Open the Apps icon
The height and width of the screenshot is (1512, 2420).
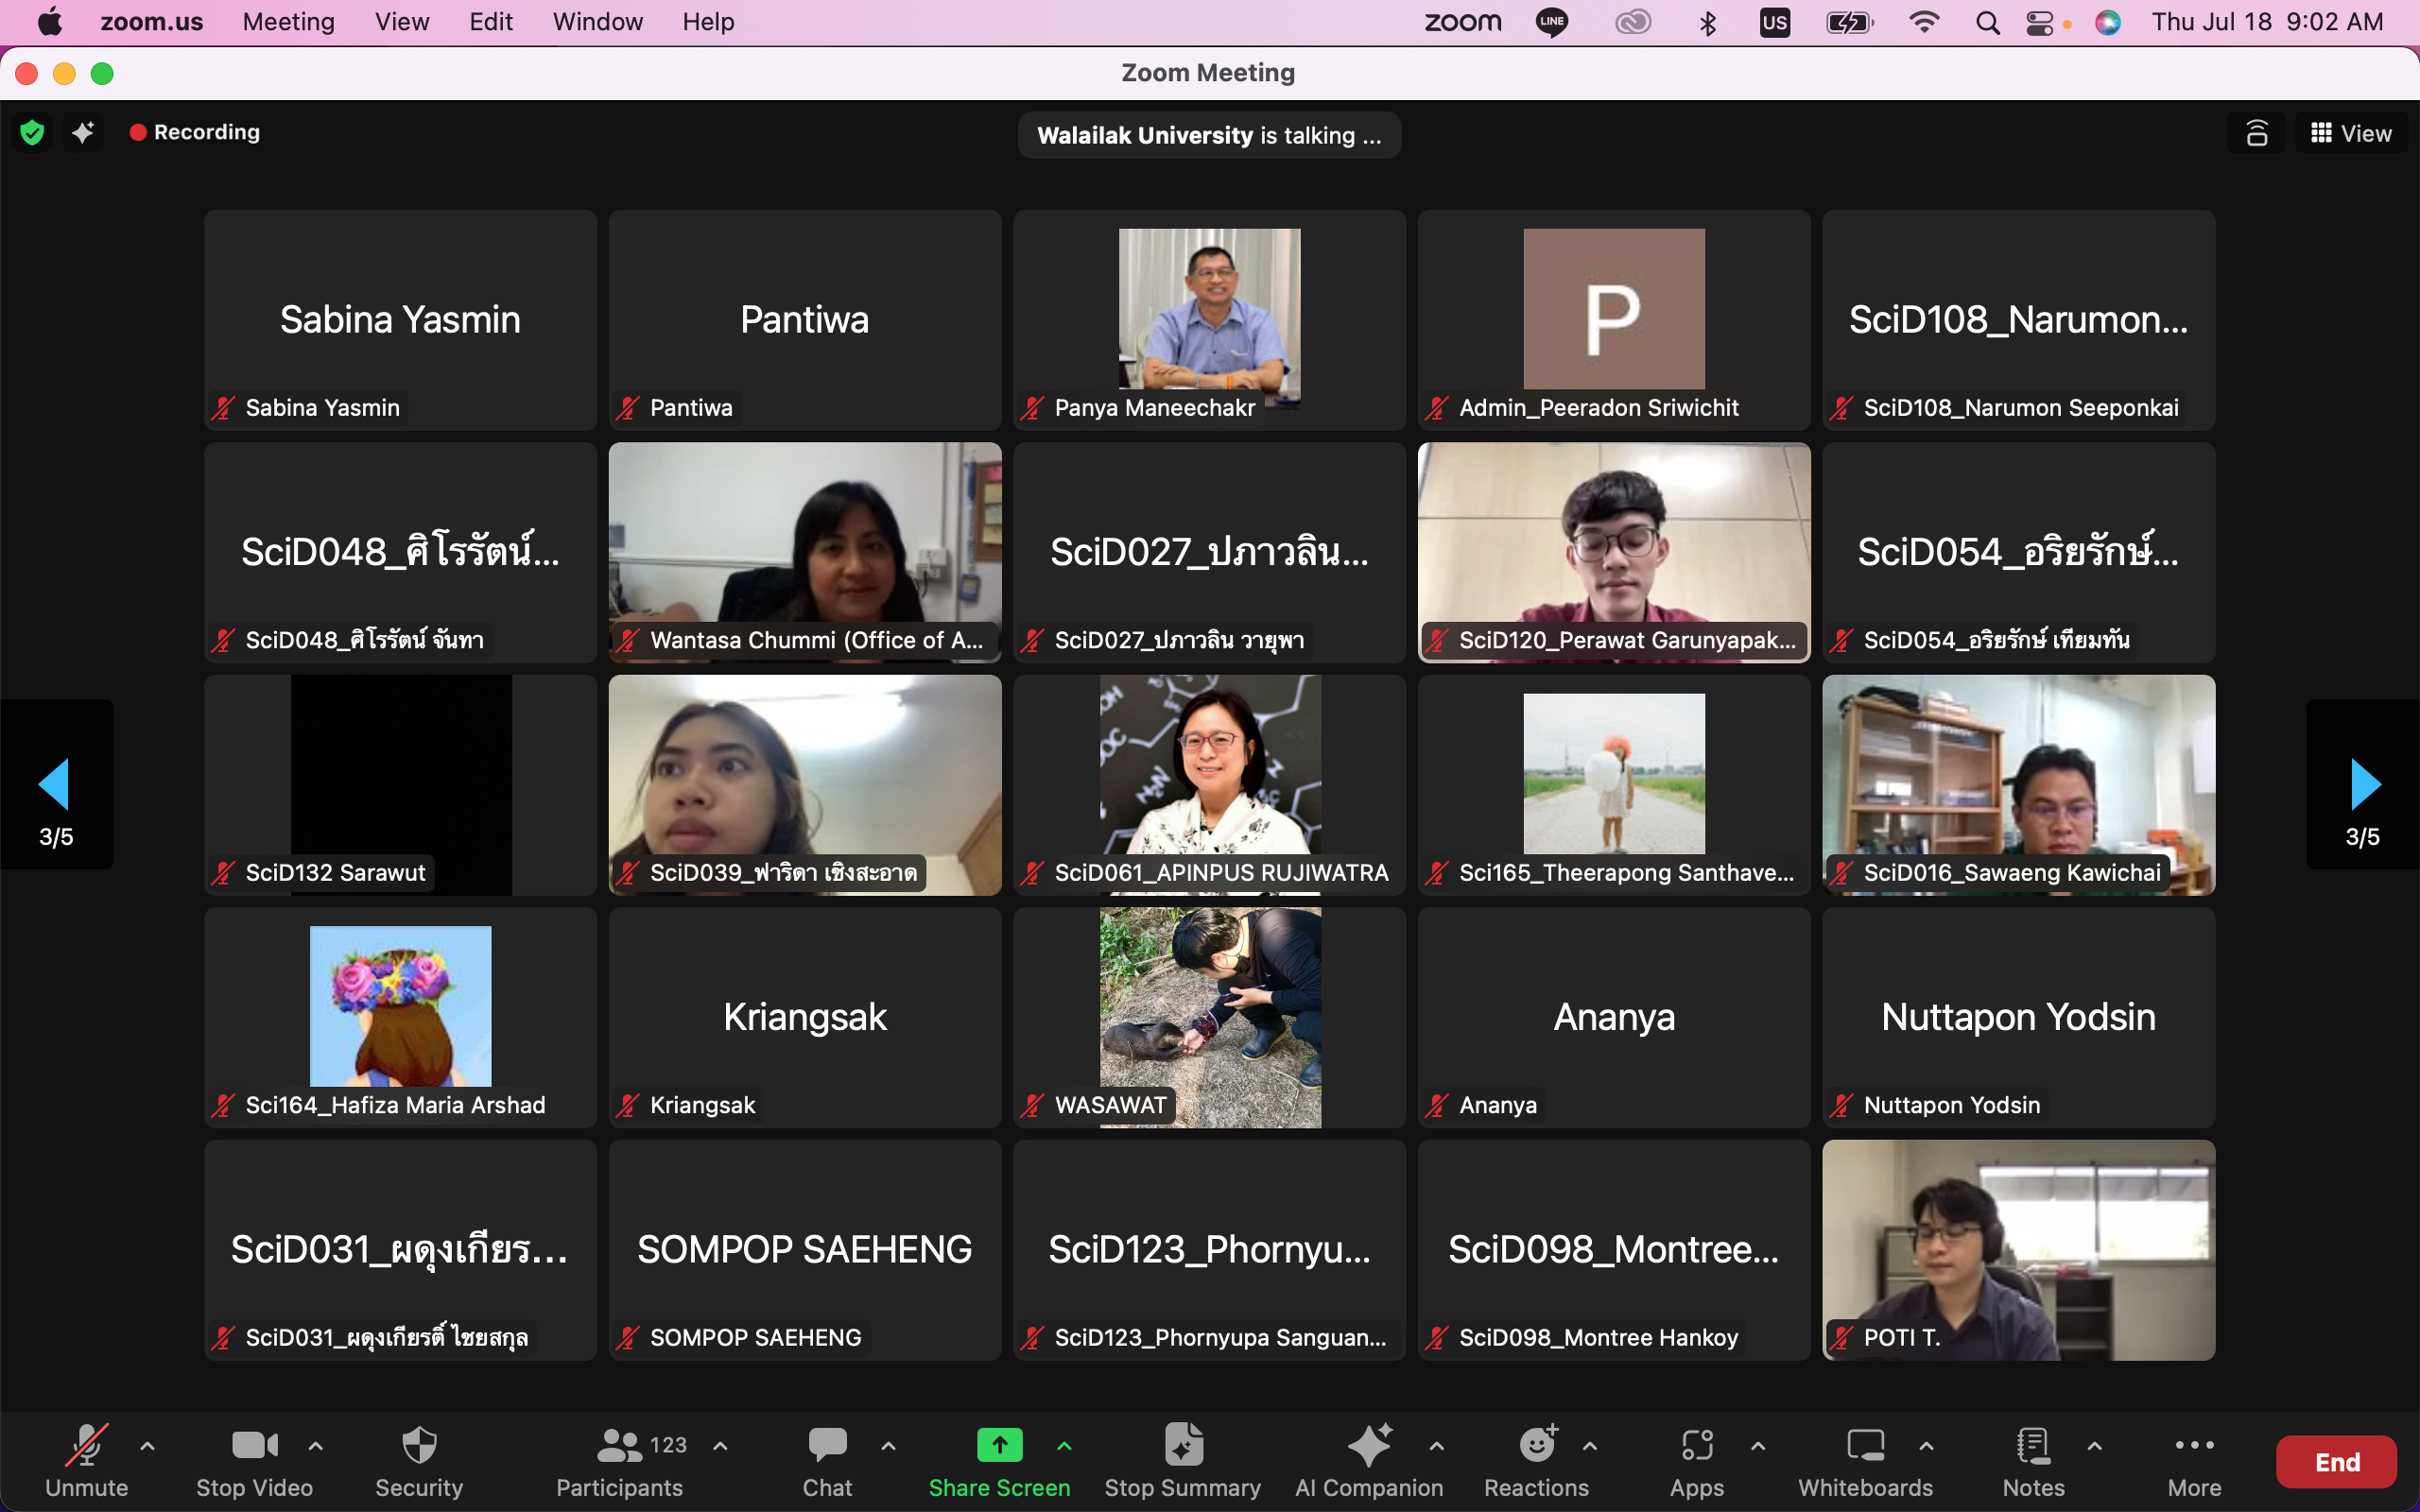click(1697, 1446)
